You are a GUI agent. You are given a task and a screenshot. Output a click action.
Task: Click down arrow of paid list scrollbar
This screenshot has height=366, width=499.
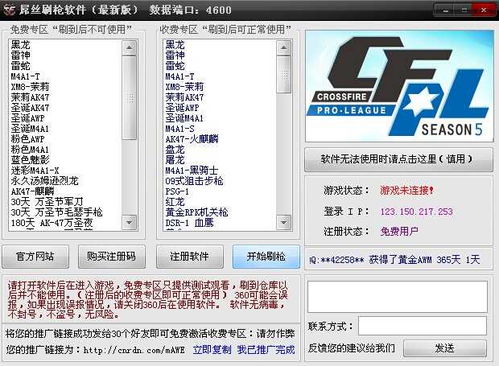coord(284,222)
